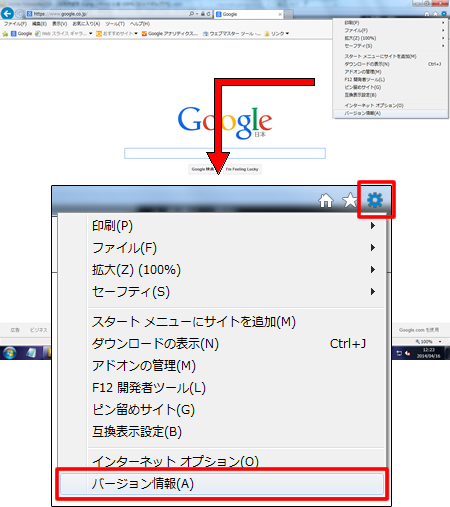Click the browser Back arrow button
The height and width of the screenshot is (507, 450).
point(7,14)
